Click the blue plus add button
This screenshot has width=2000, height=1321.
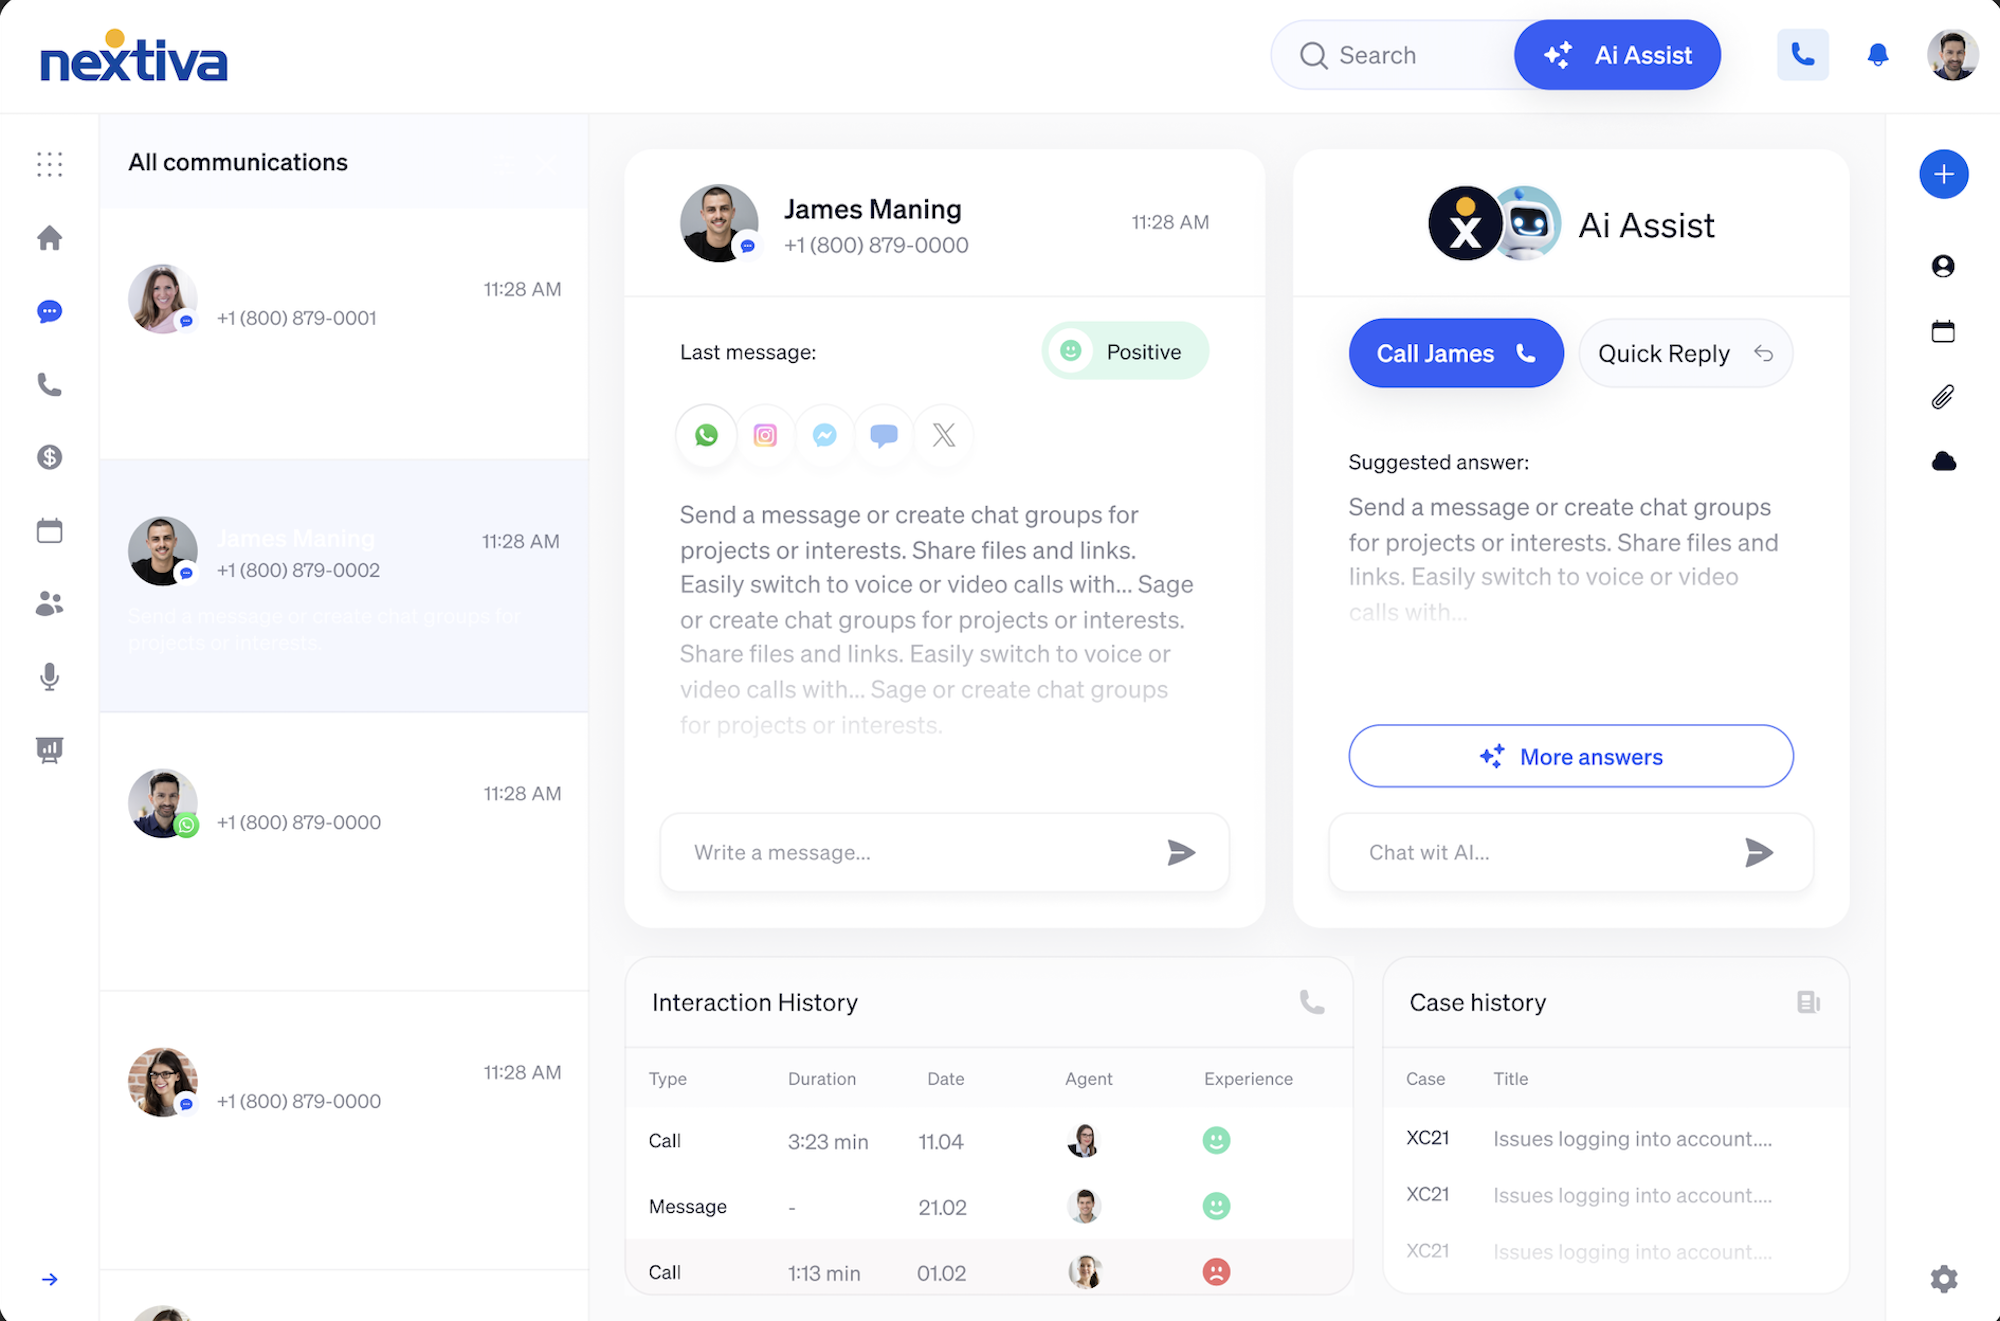pyautogui.click(x=1943, y=174)
